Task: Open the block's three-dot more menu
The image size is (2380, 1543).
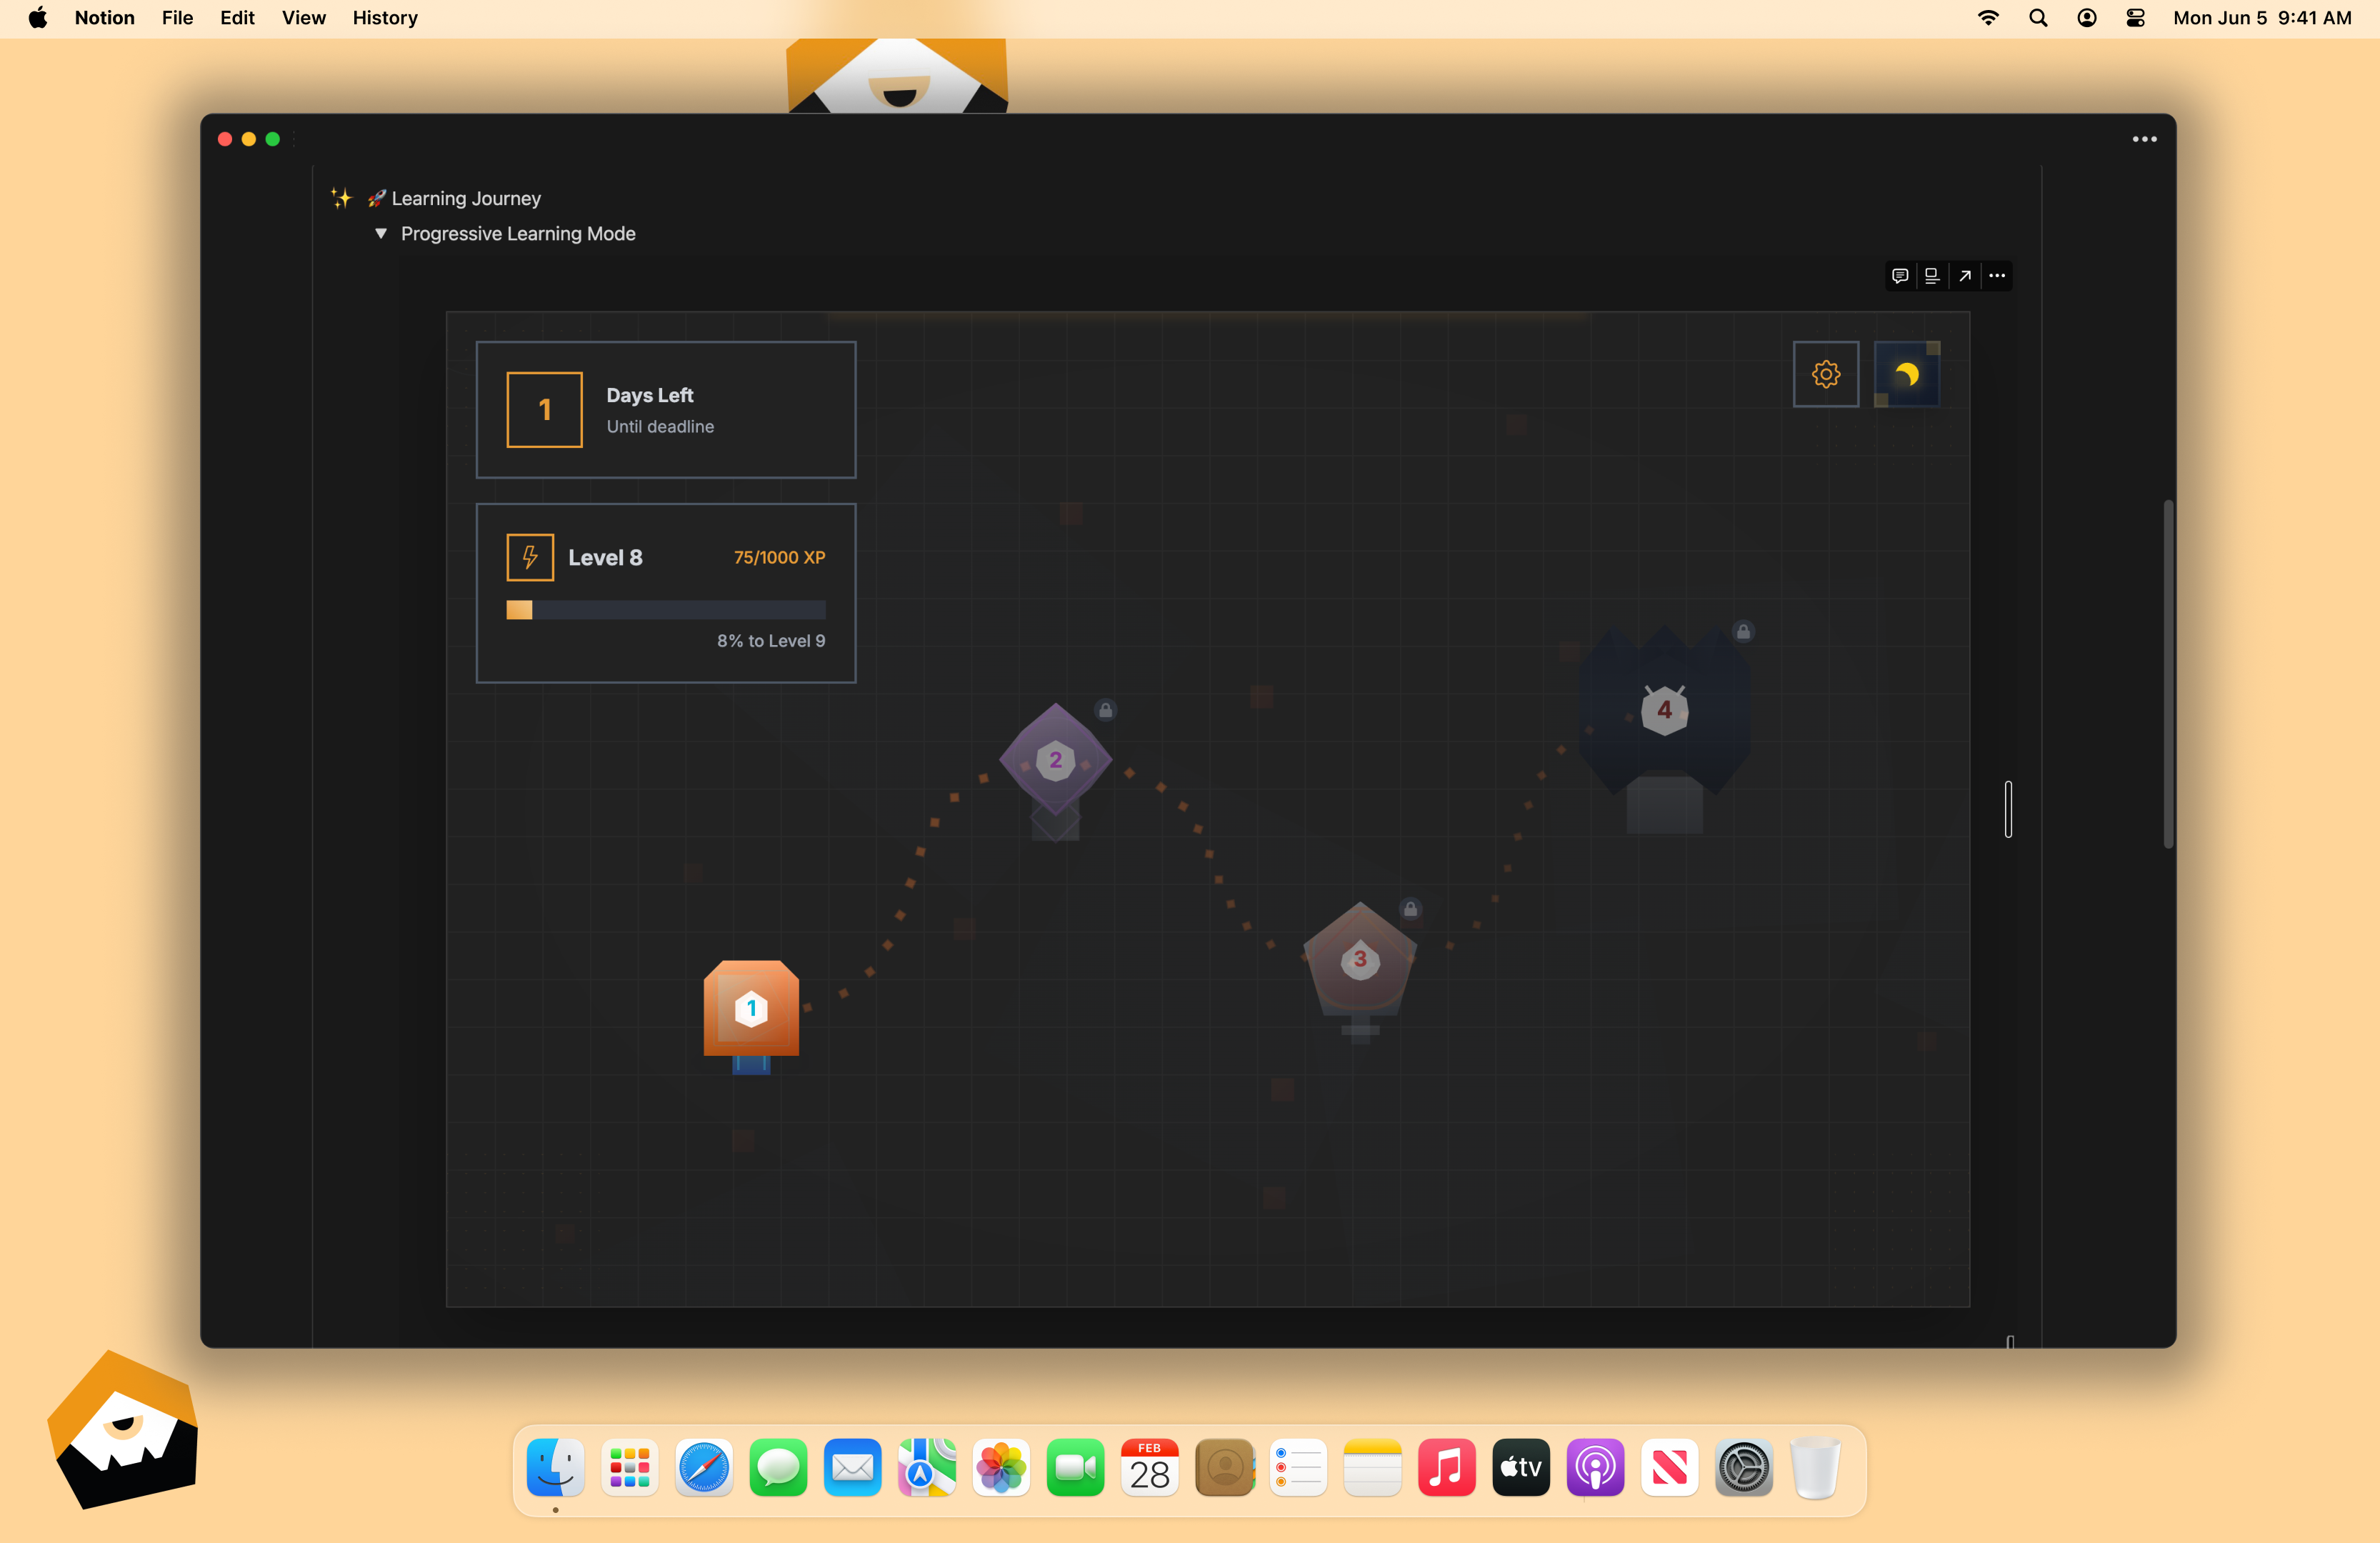Action: tap(1997, 275)
